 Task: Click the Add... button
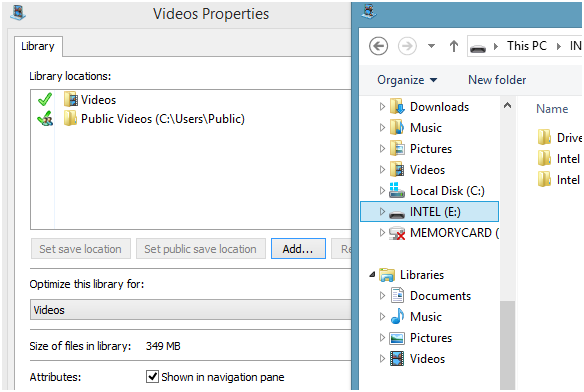pyautogui.click(x=298, y=249)
